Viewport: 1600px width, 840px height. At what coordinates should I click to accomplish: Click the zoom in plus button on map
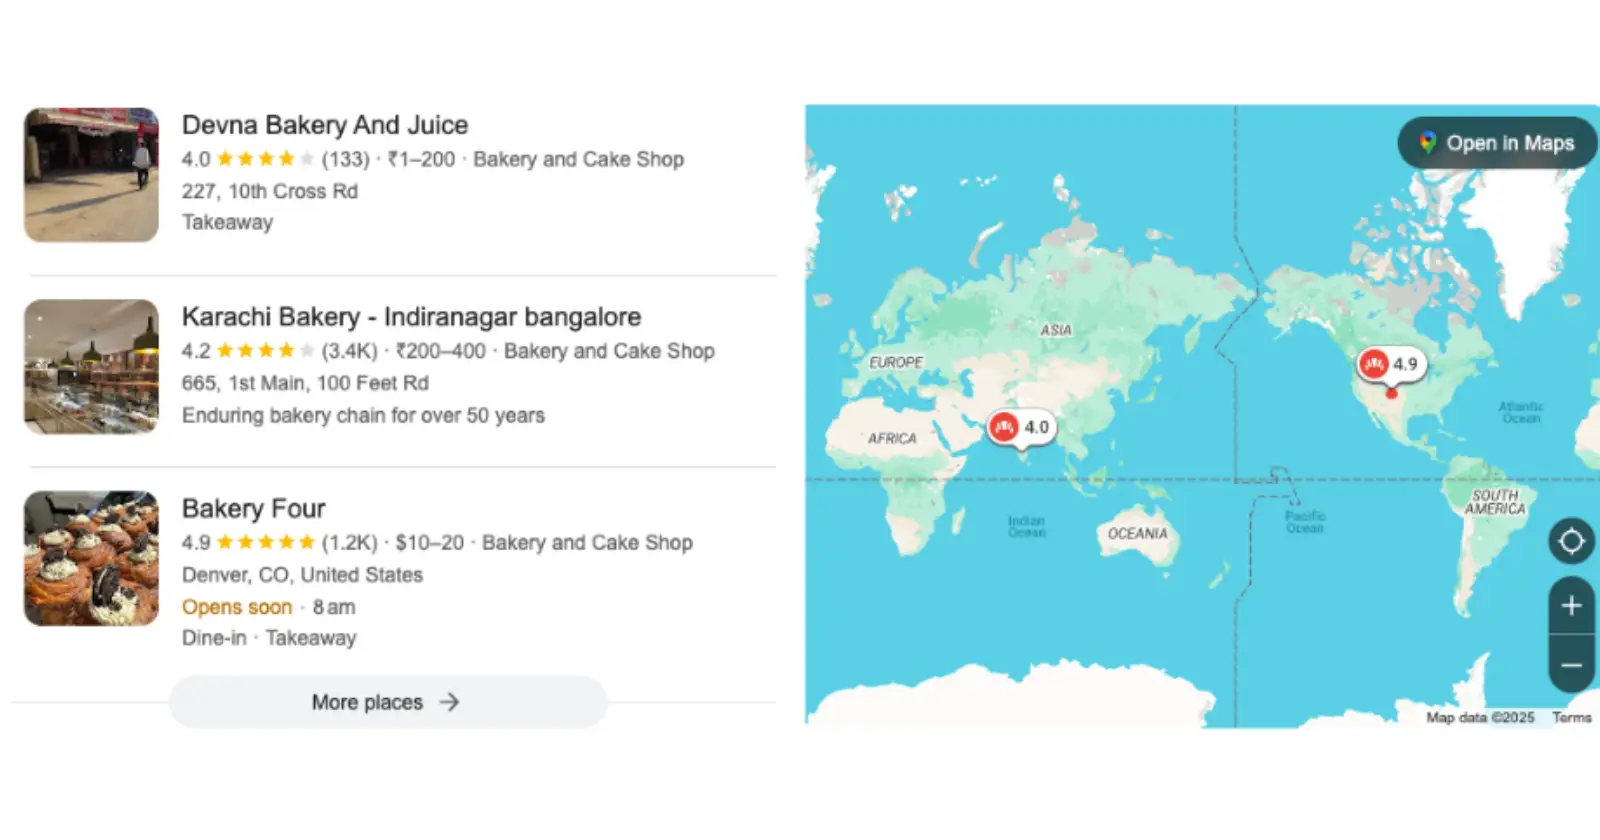point(1571,606)
